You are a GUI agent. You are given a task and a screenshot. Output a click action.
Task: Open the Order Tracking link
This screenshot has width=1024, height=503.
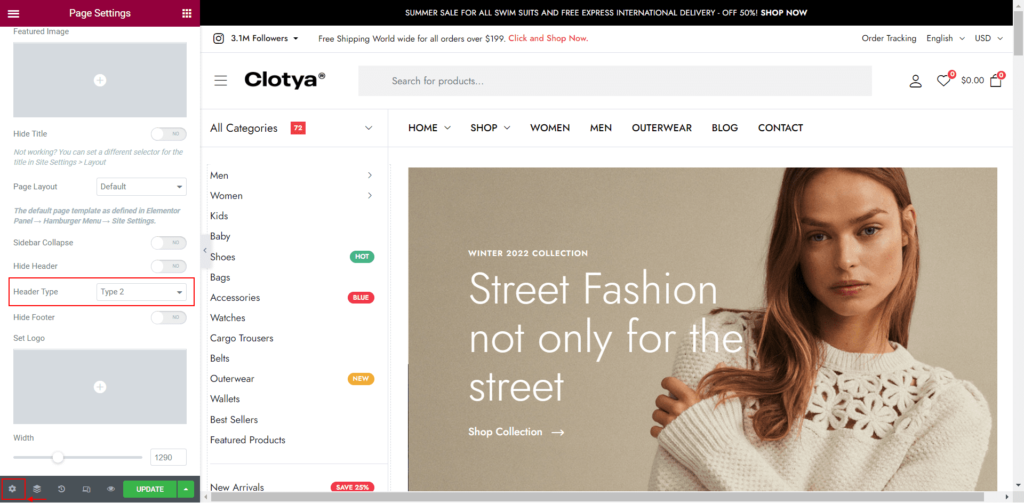click(x=889, y=39)
